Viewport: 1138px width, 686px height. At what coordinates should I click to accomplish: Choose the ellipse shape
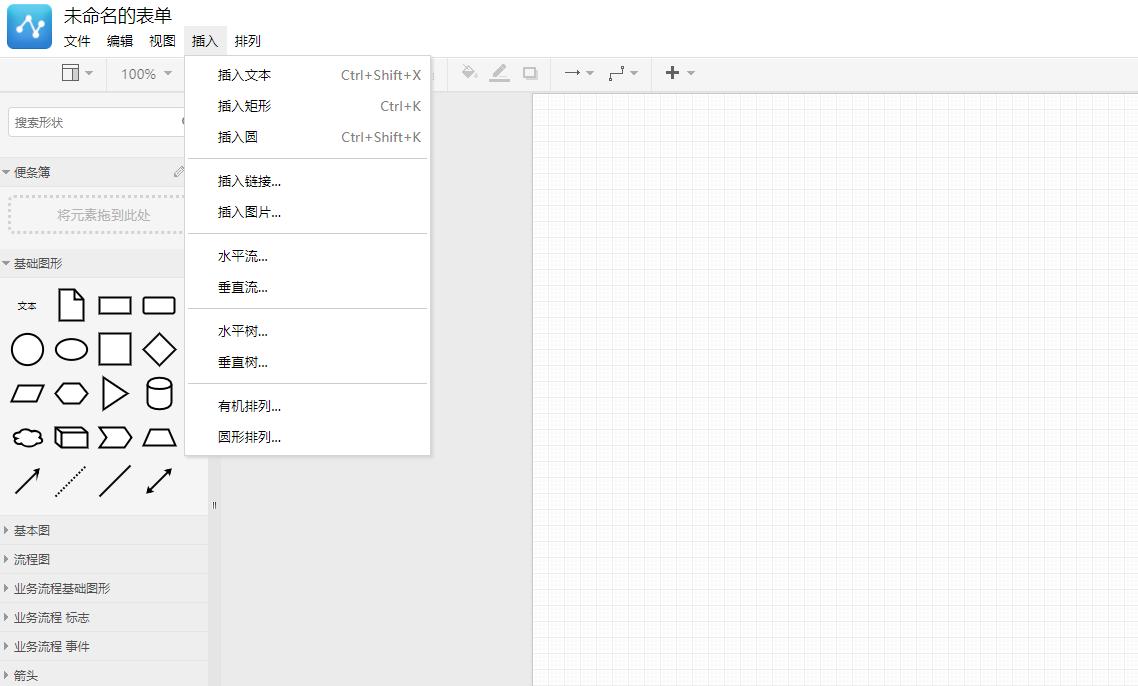tap(71, 349)
